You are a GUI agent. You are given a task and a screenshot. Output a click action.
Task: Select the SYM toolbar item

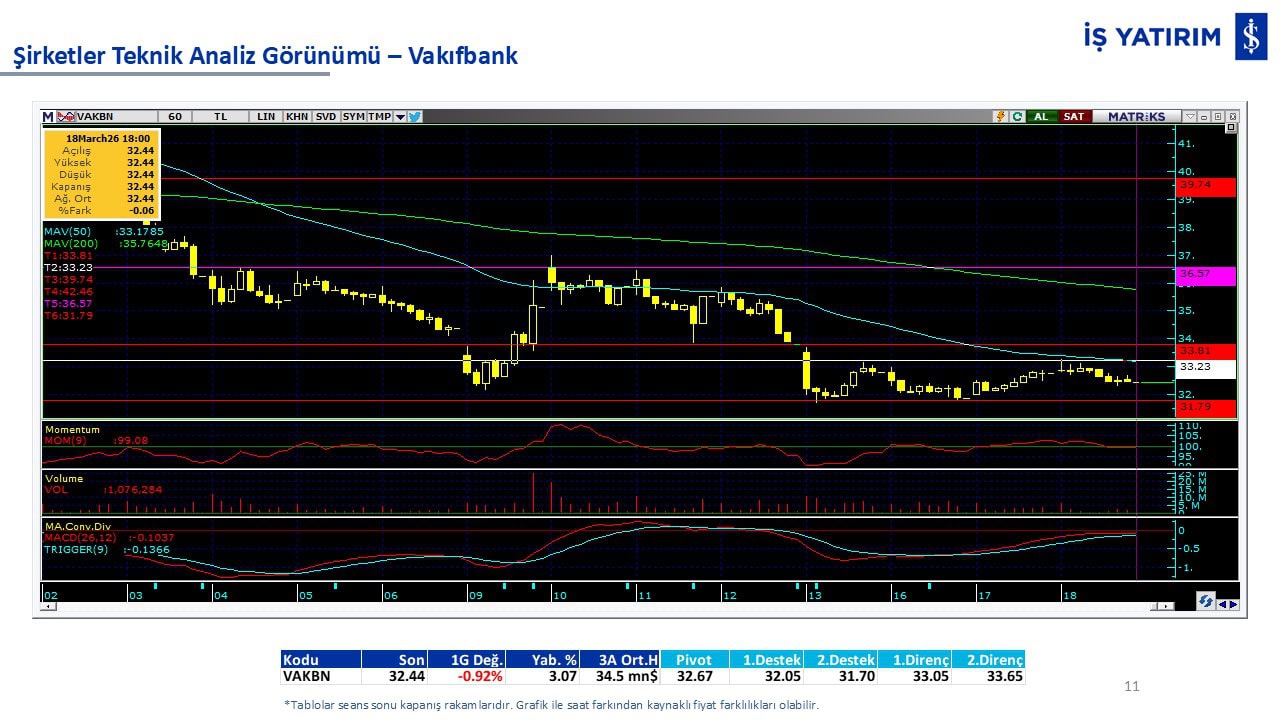353,116
